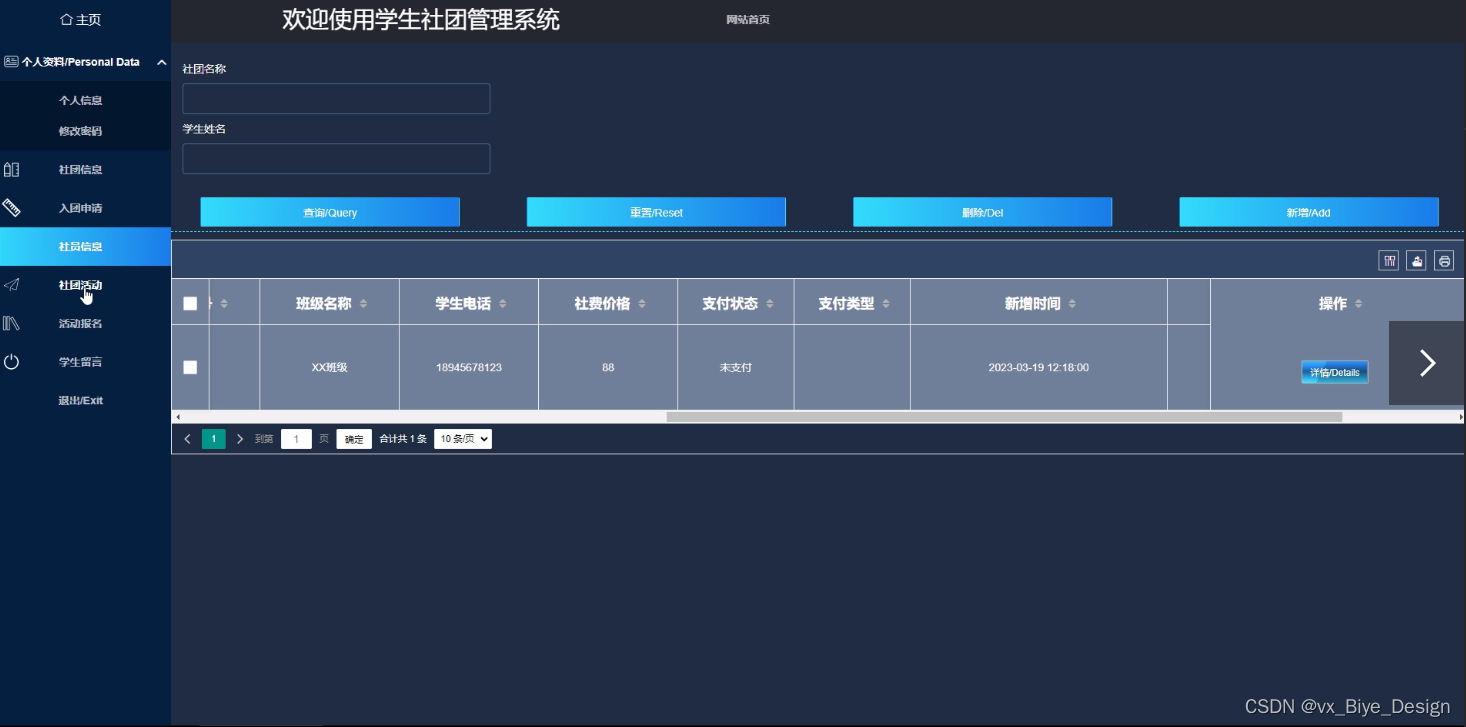Click the 未支付 status cell
1466x727 pixels.
click(x=736, y=367)
